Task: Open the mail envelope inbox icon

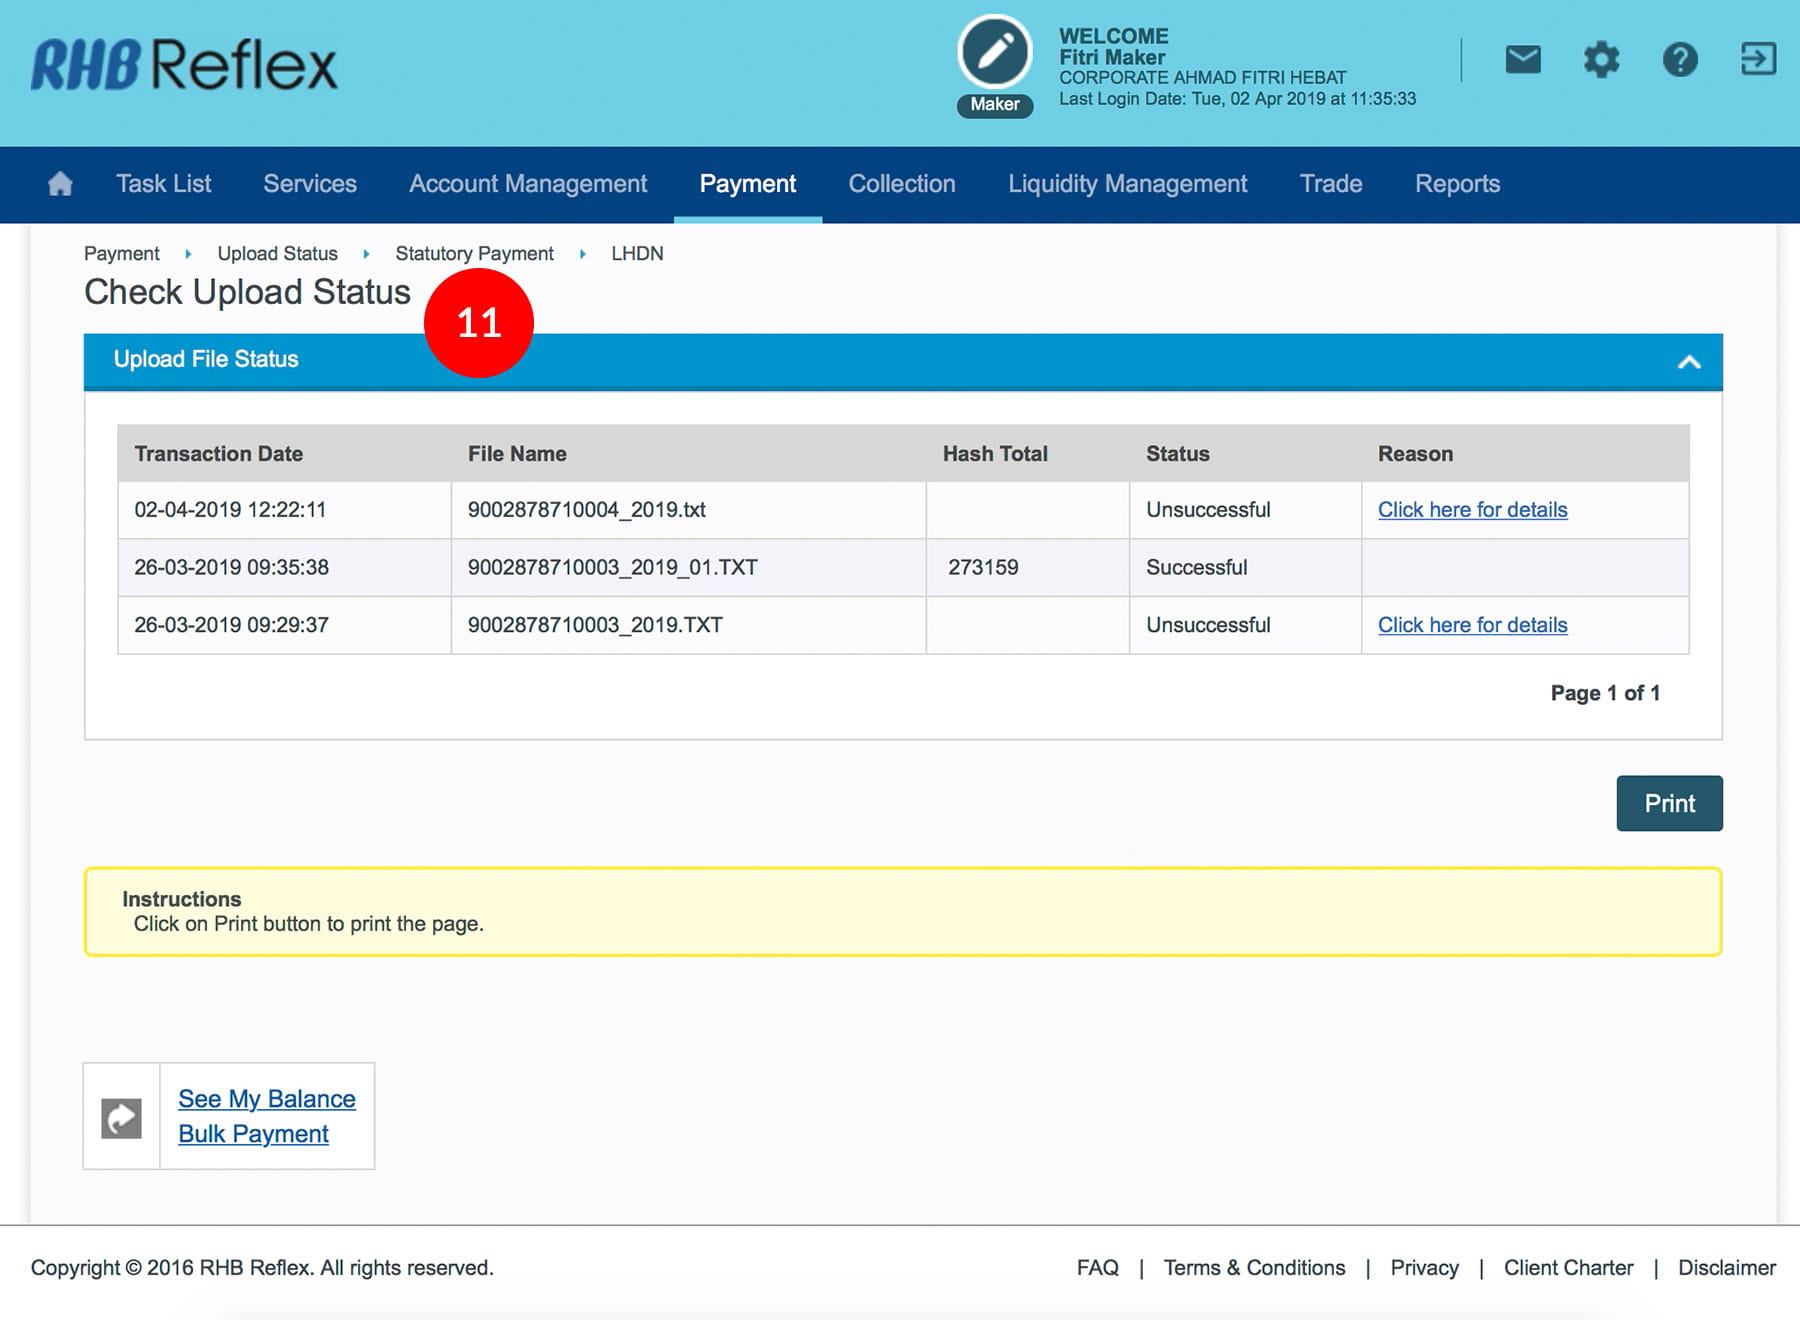Action: [x=1522, y=60]
